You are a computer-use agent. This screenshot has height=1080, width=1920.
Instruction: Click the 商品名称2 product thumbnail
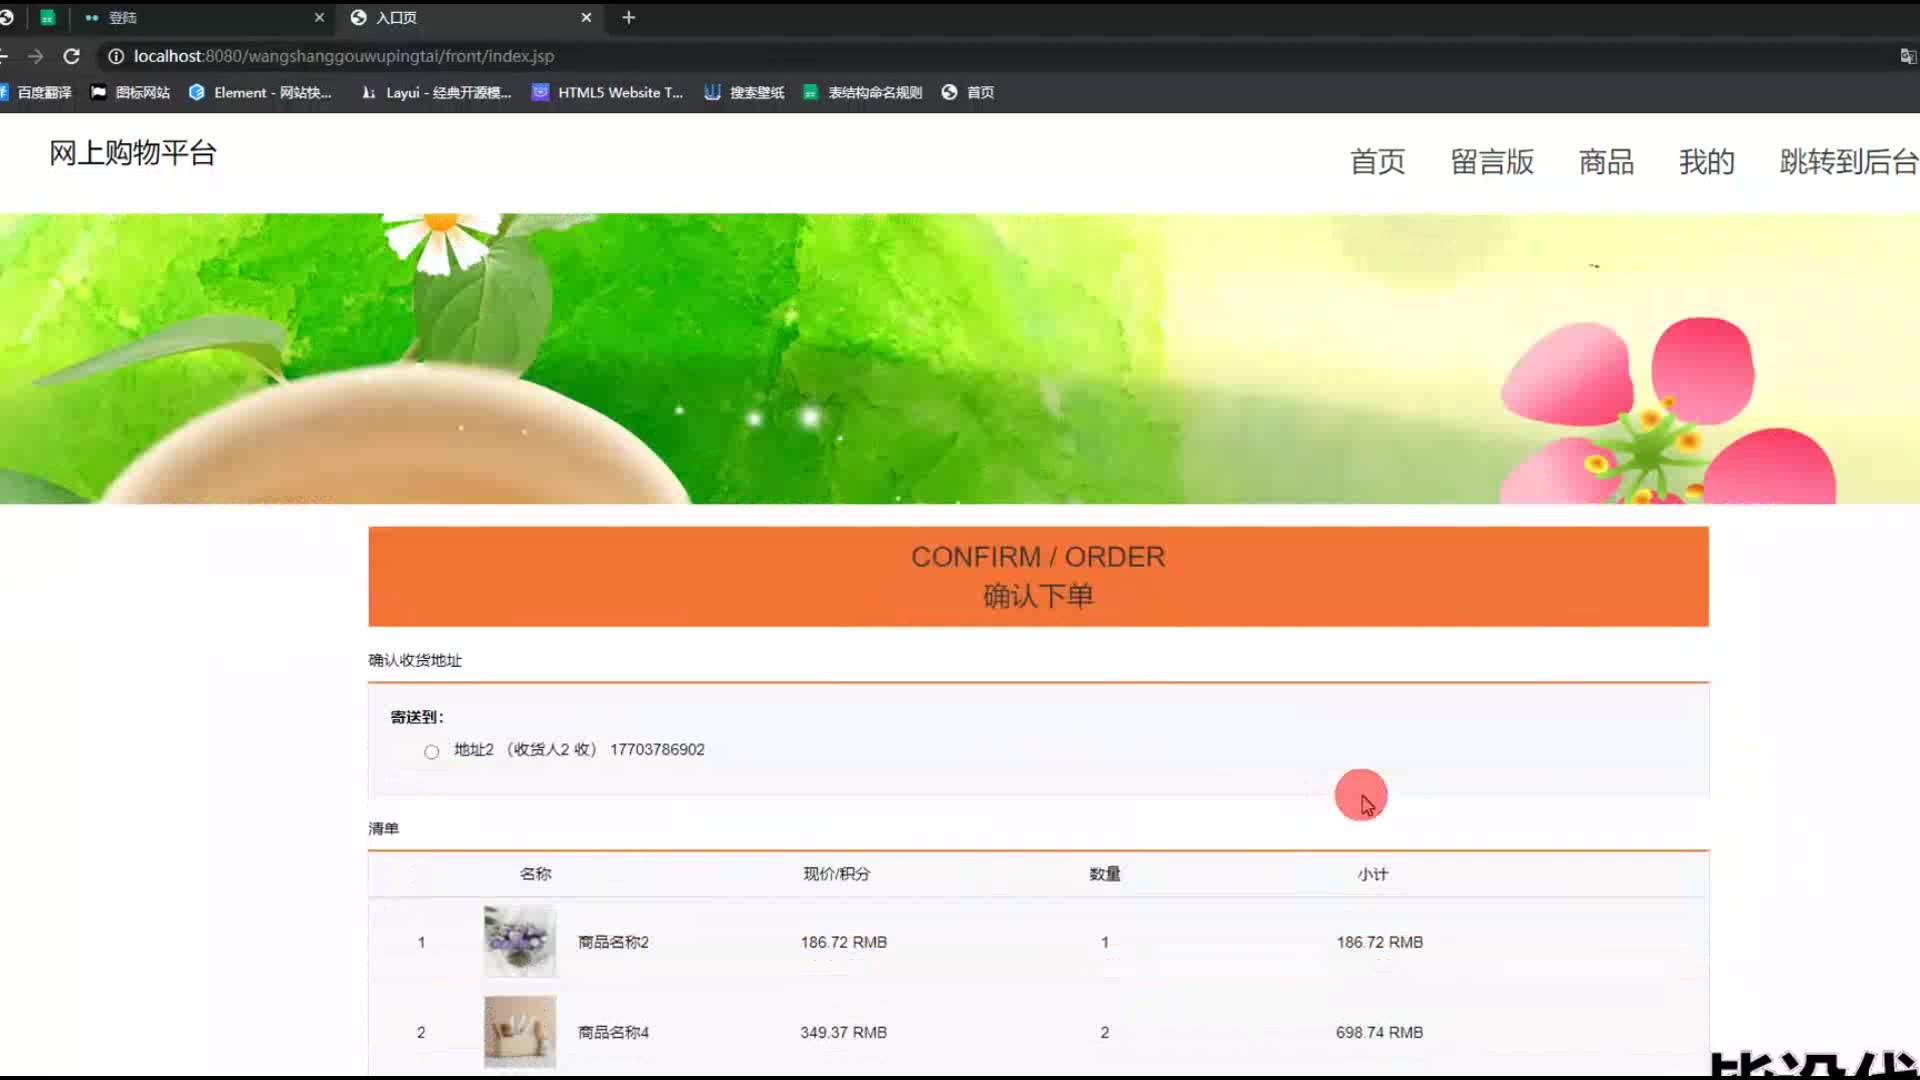(519, 941)
